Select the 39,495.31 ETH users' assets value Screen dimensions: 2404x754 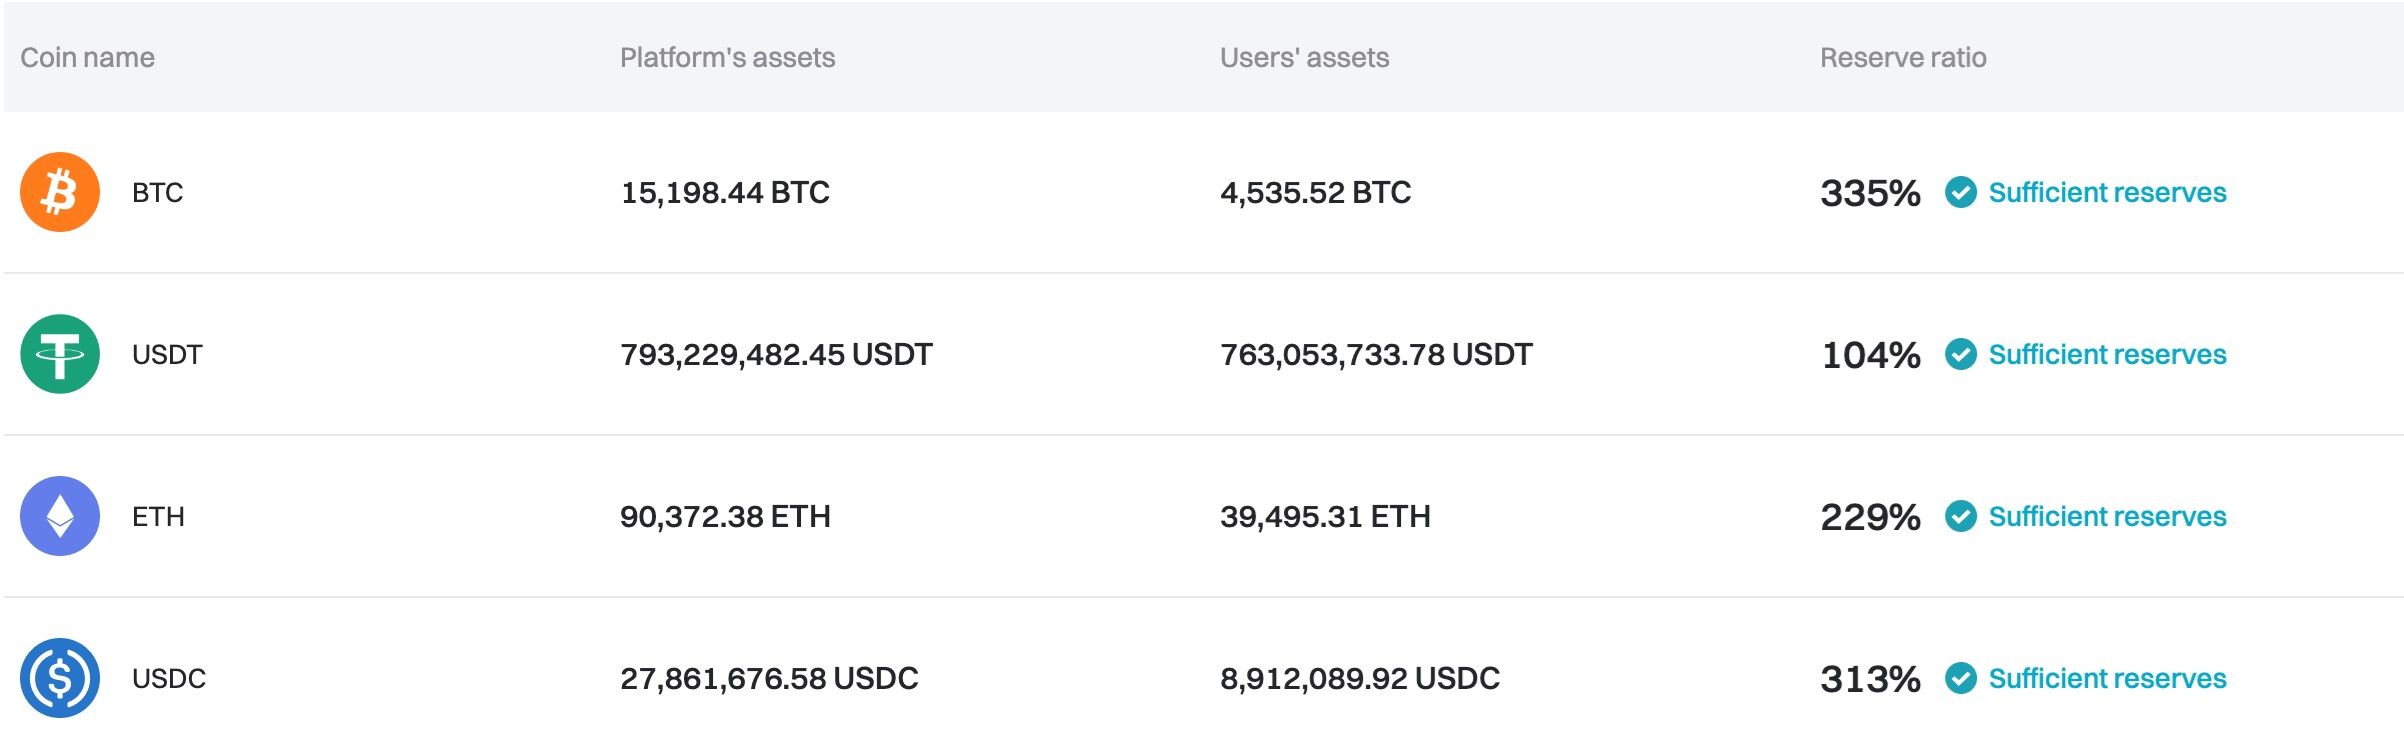point(1325,516)
